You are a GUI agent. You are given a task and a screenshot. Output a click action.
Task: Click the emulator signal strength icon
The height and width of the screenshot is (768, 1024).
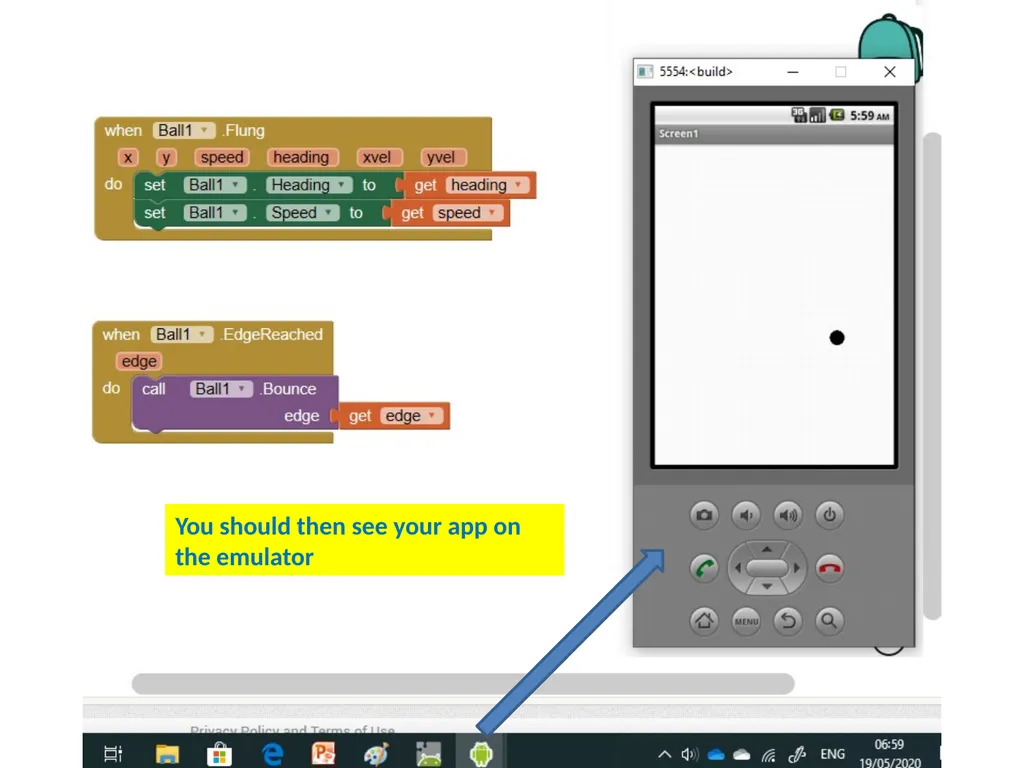pyautogui.click(x=817, y=116)
